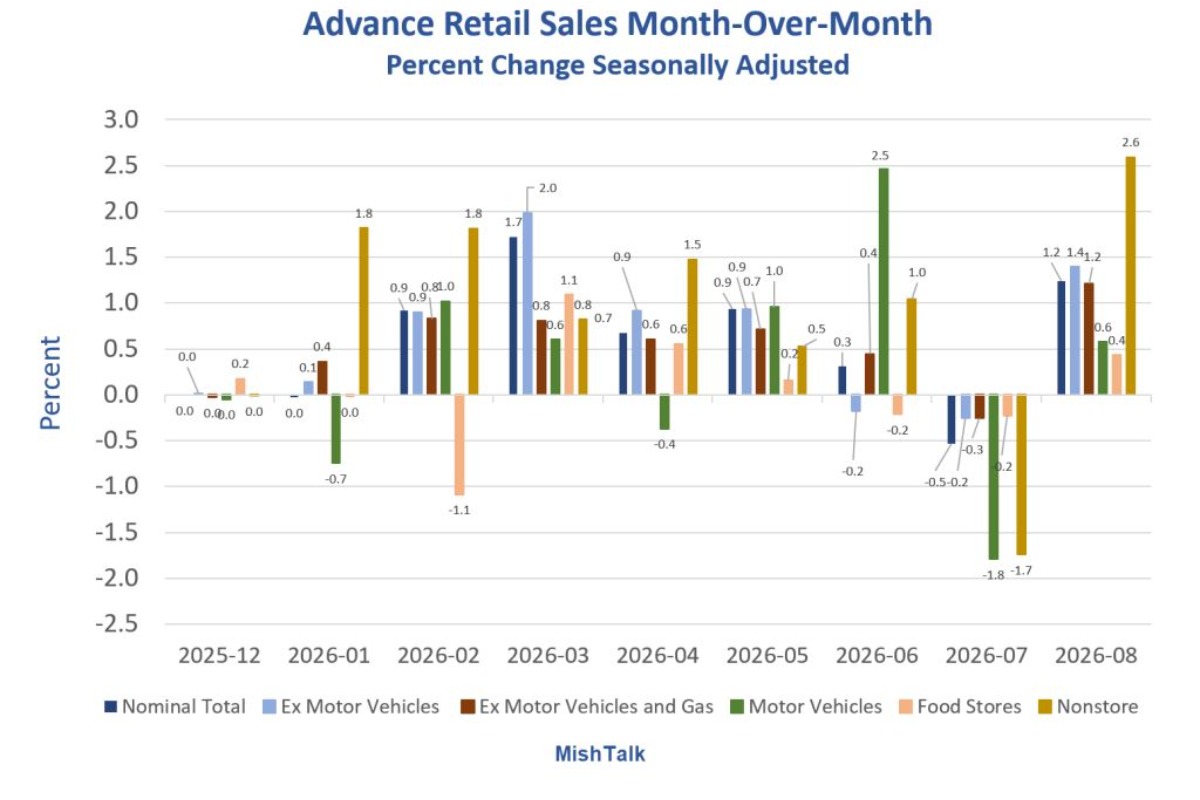Click the green Motor Vehicles bar for 2026-01
This screenshot has height=800, width=1200.
pos(336,429)
